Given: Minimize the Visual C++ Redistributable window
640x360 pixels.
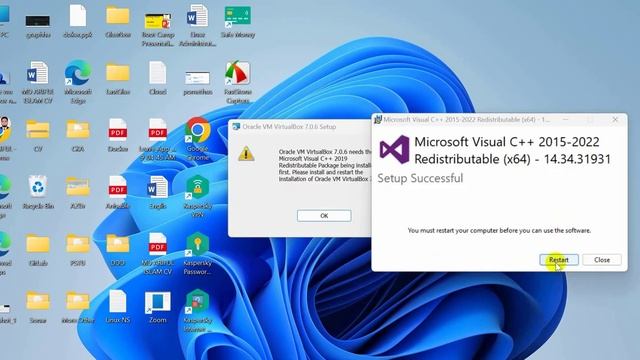Looking at the screenshot, I should 565,120.
